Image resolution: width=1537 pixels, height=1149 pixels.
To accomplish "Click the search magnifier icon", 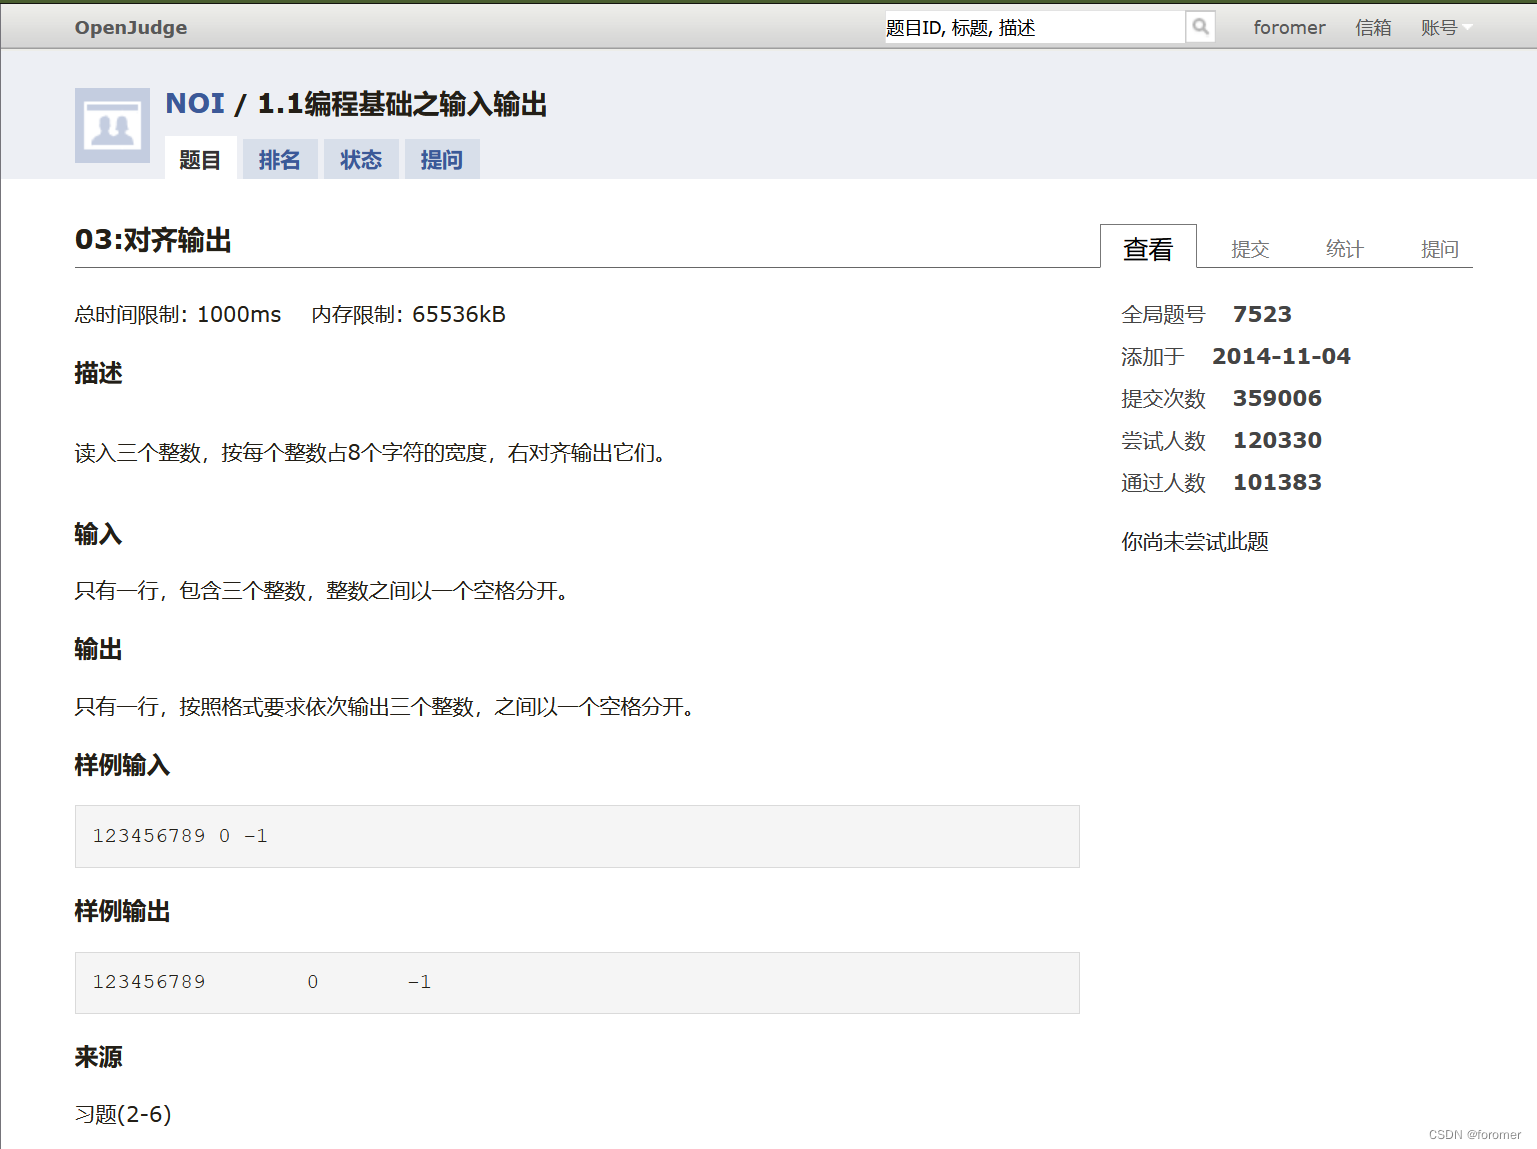I will pos(1199,27).
